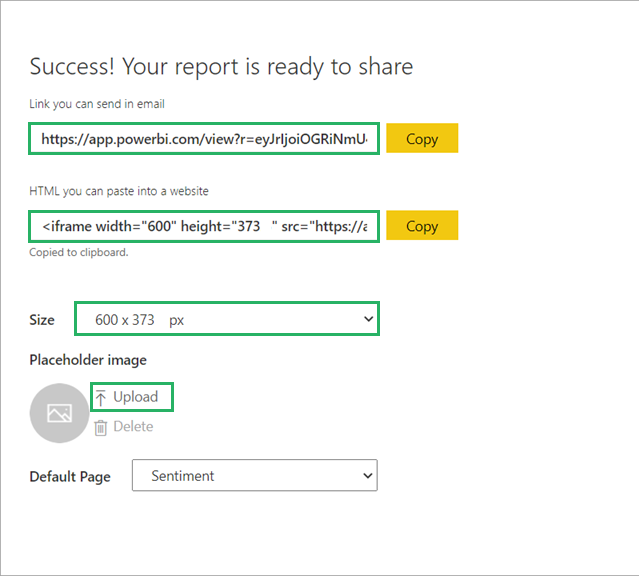Screen dimensions: 639x576
Task: Click the chevron arrow on Size selector
Action: point(367,319)
